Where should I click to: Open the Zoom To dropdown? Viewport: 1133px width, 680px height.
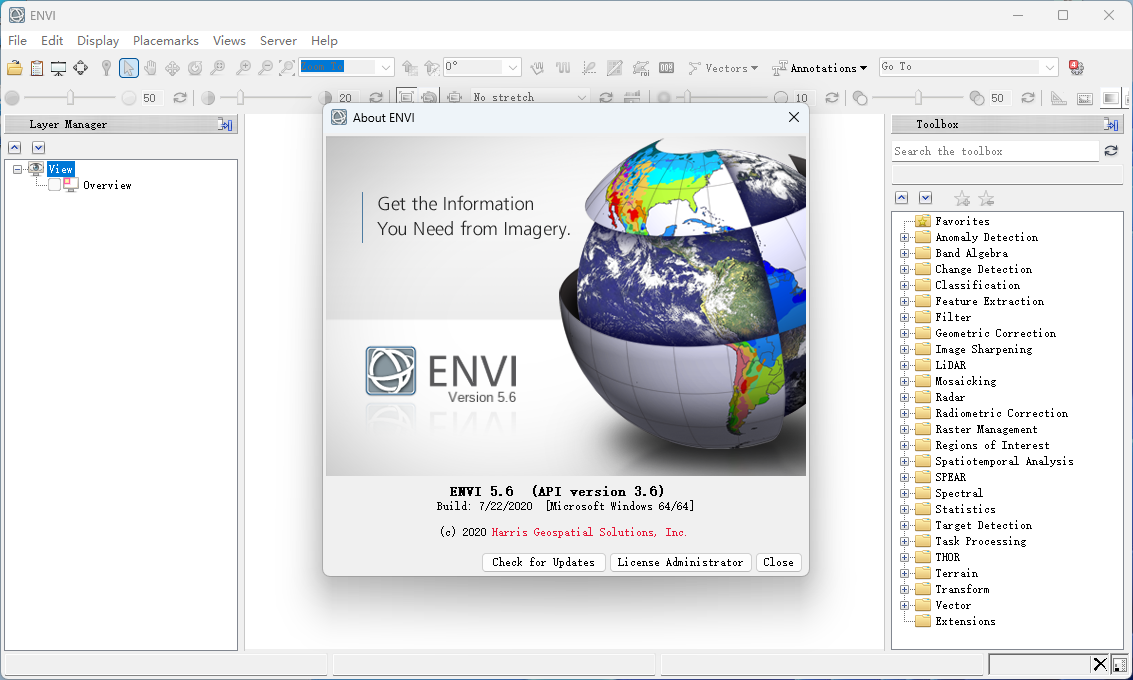(x=386, y=67)
